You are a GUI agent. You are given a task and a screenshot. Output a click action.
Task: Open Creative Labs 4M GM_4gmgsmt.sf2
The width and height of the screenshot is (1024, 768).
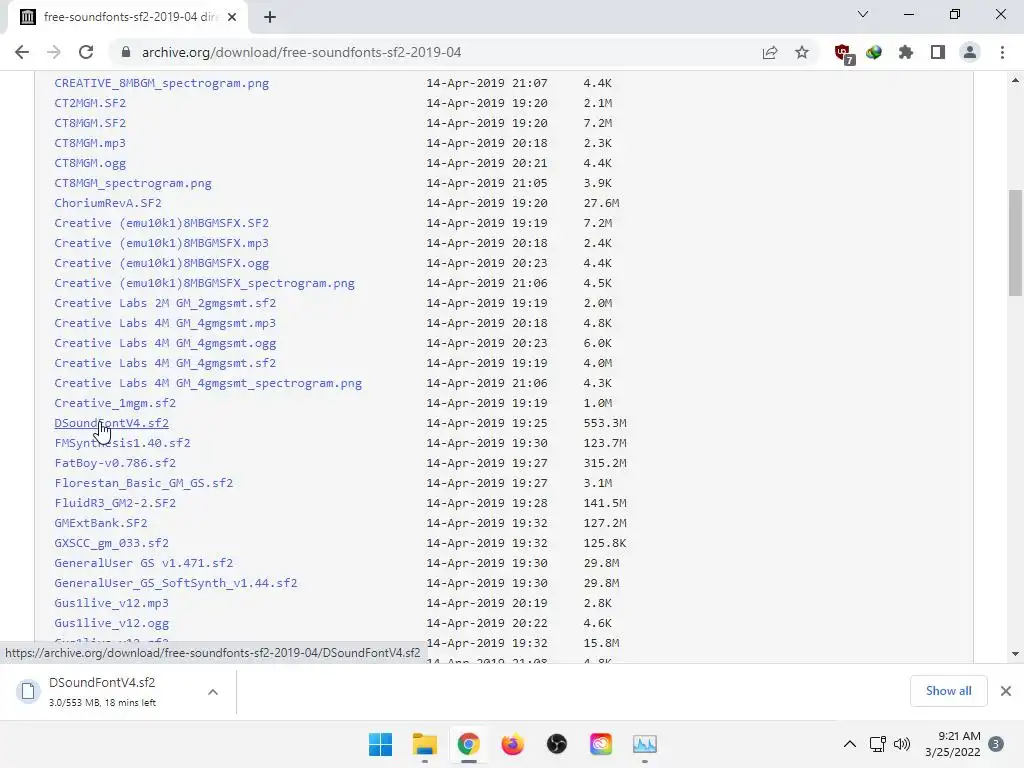pyautogui.click(x=165, y=363)
